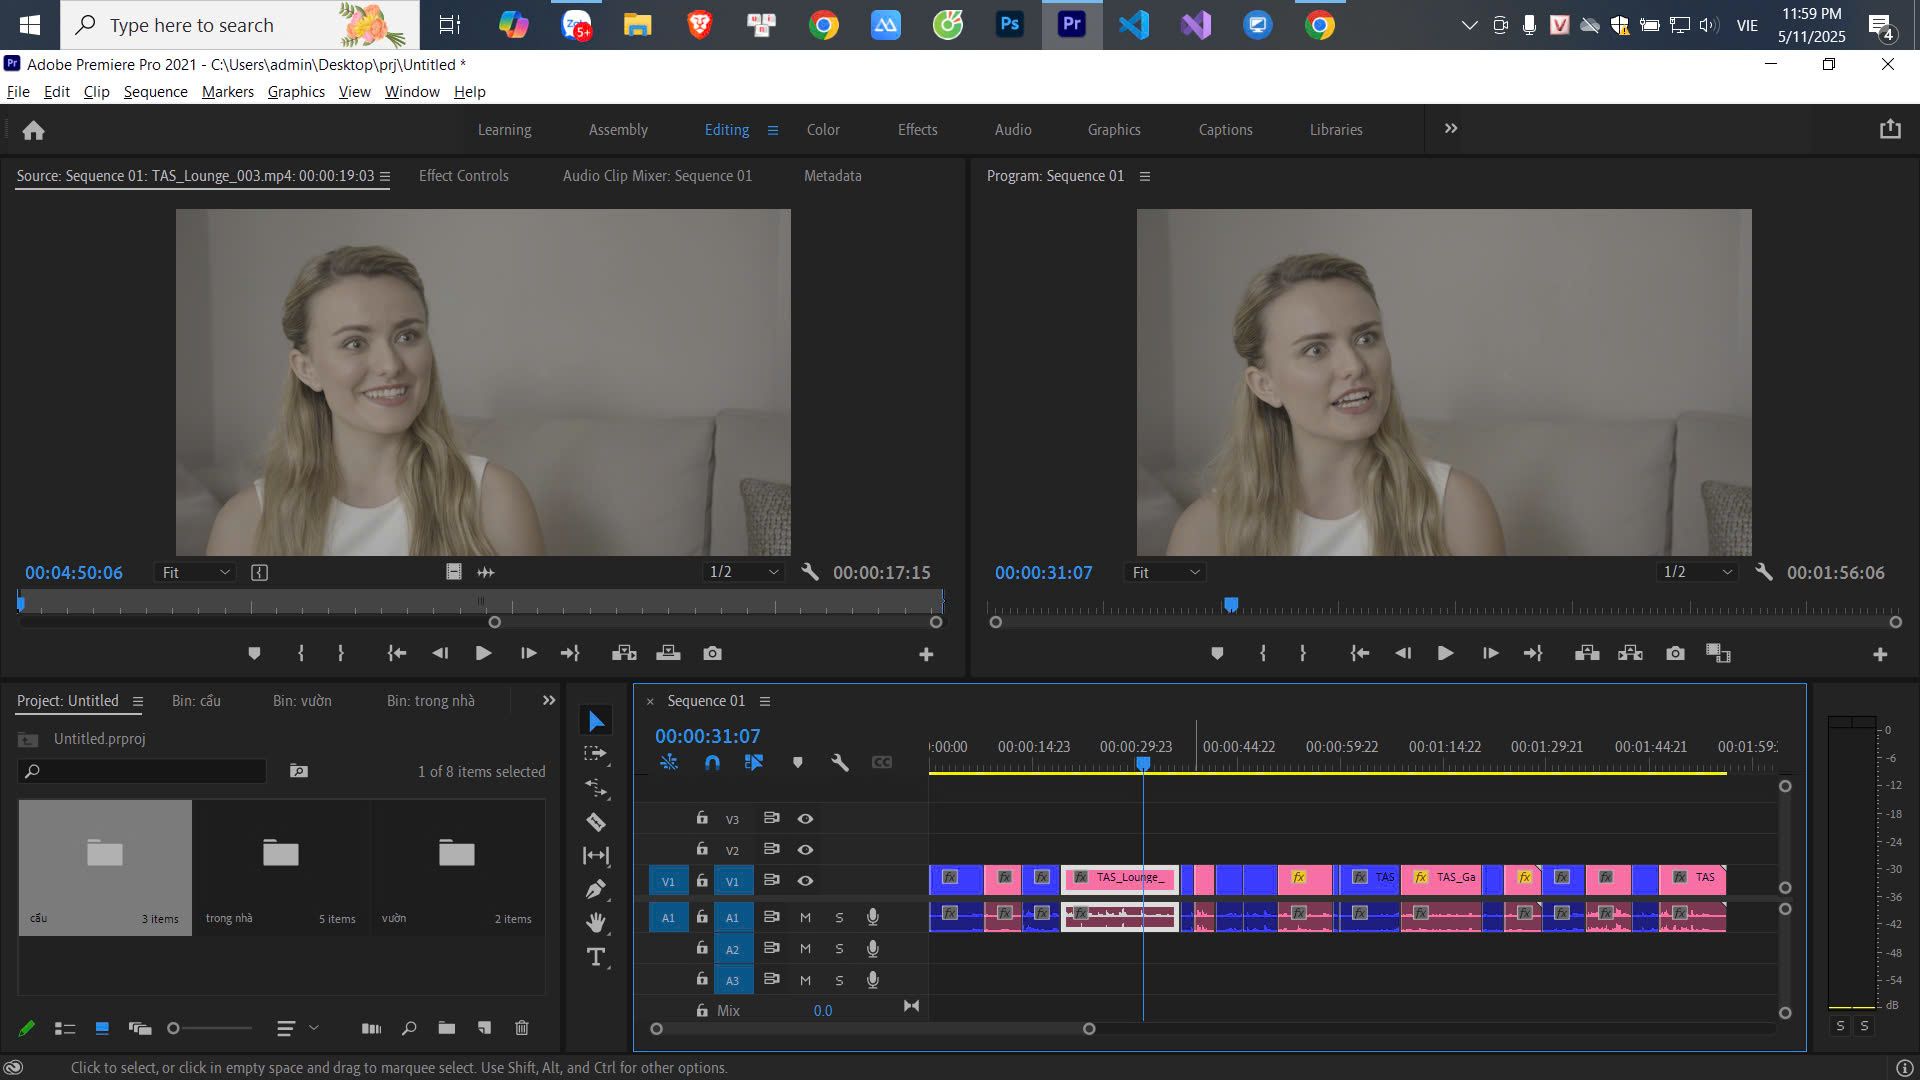The image size is (1920, 1080).
Task: Toggle Snap in Timeline magnet
Action: point(712,762)
